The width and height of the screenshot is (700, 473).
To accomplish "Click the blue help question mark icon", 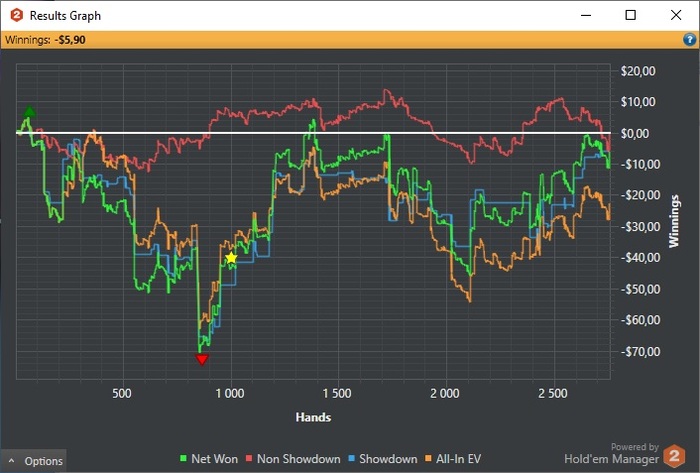I will pos(689,40).
